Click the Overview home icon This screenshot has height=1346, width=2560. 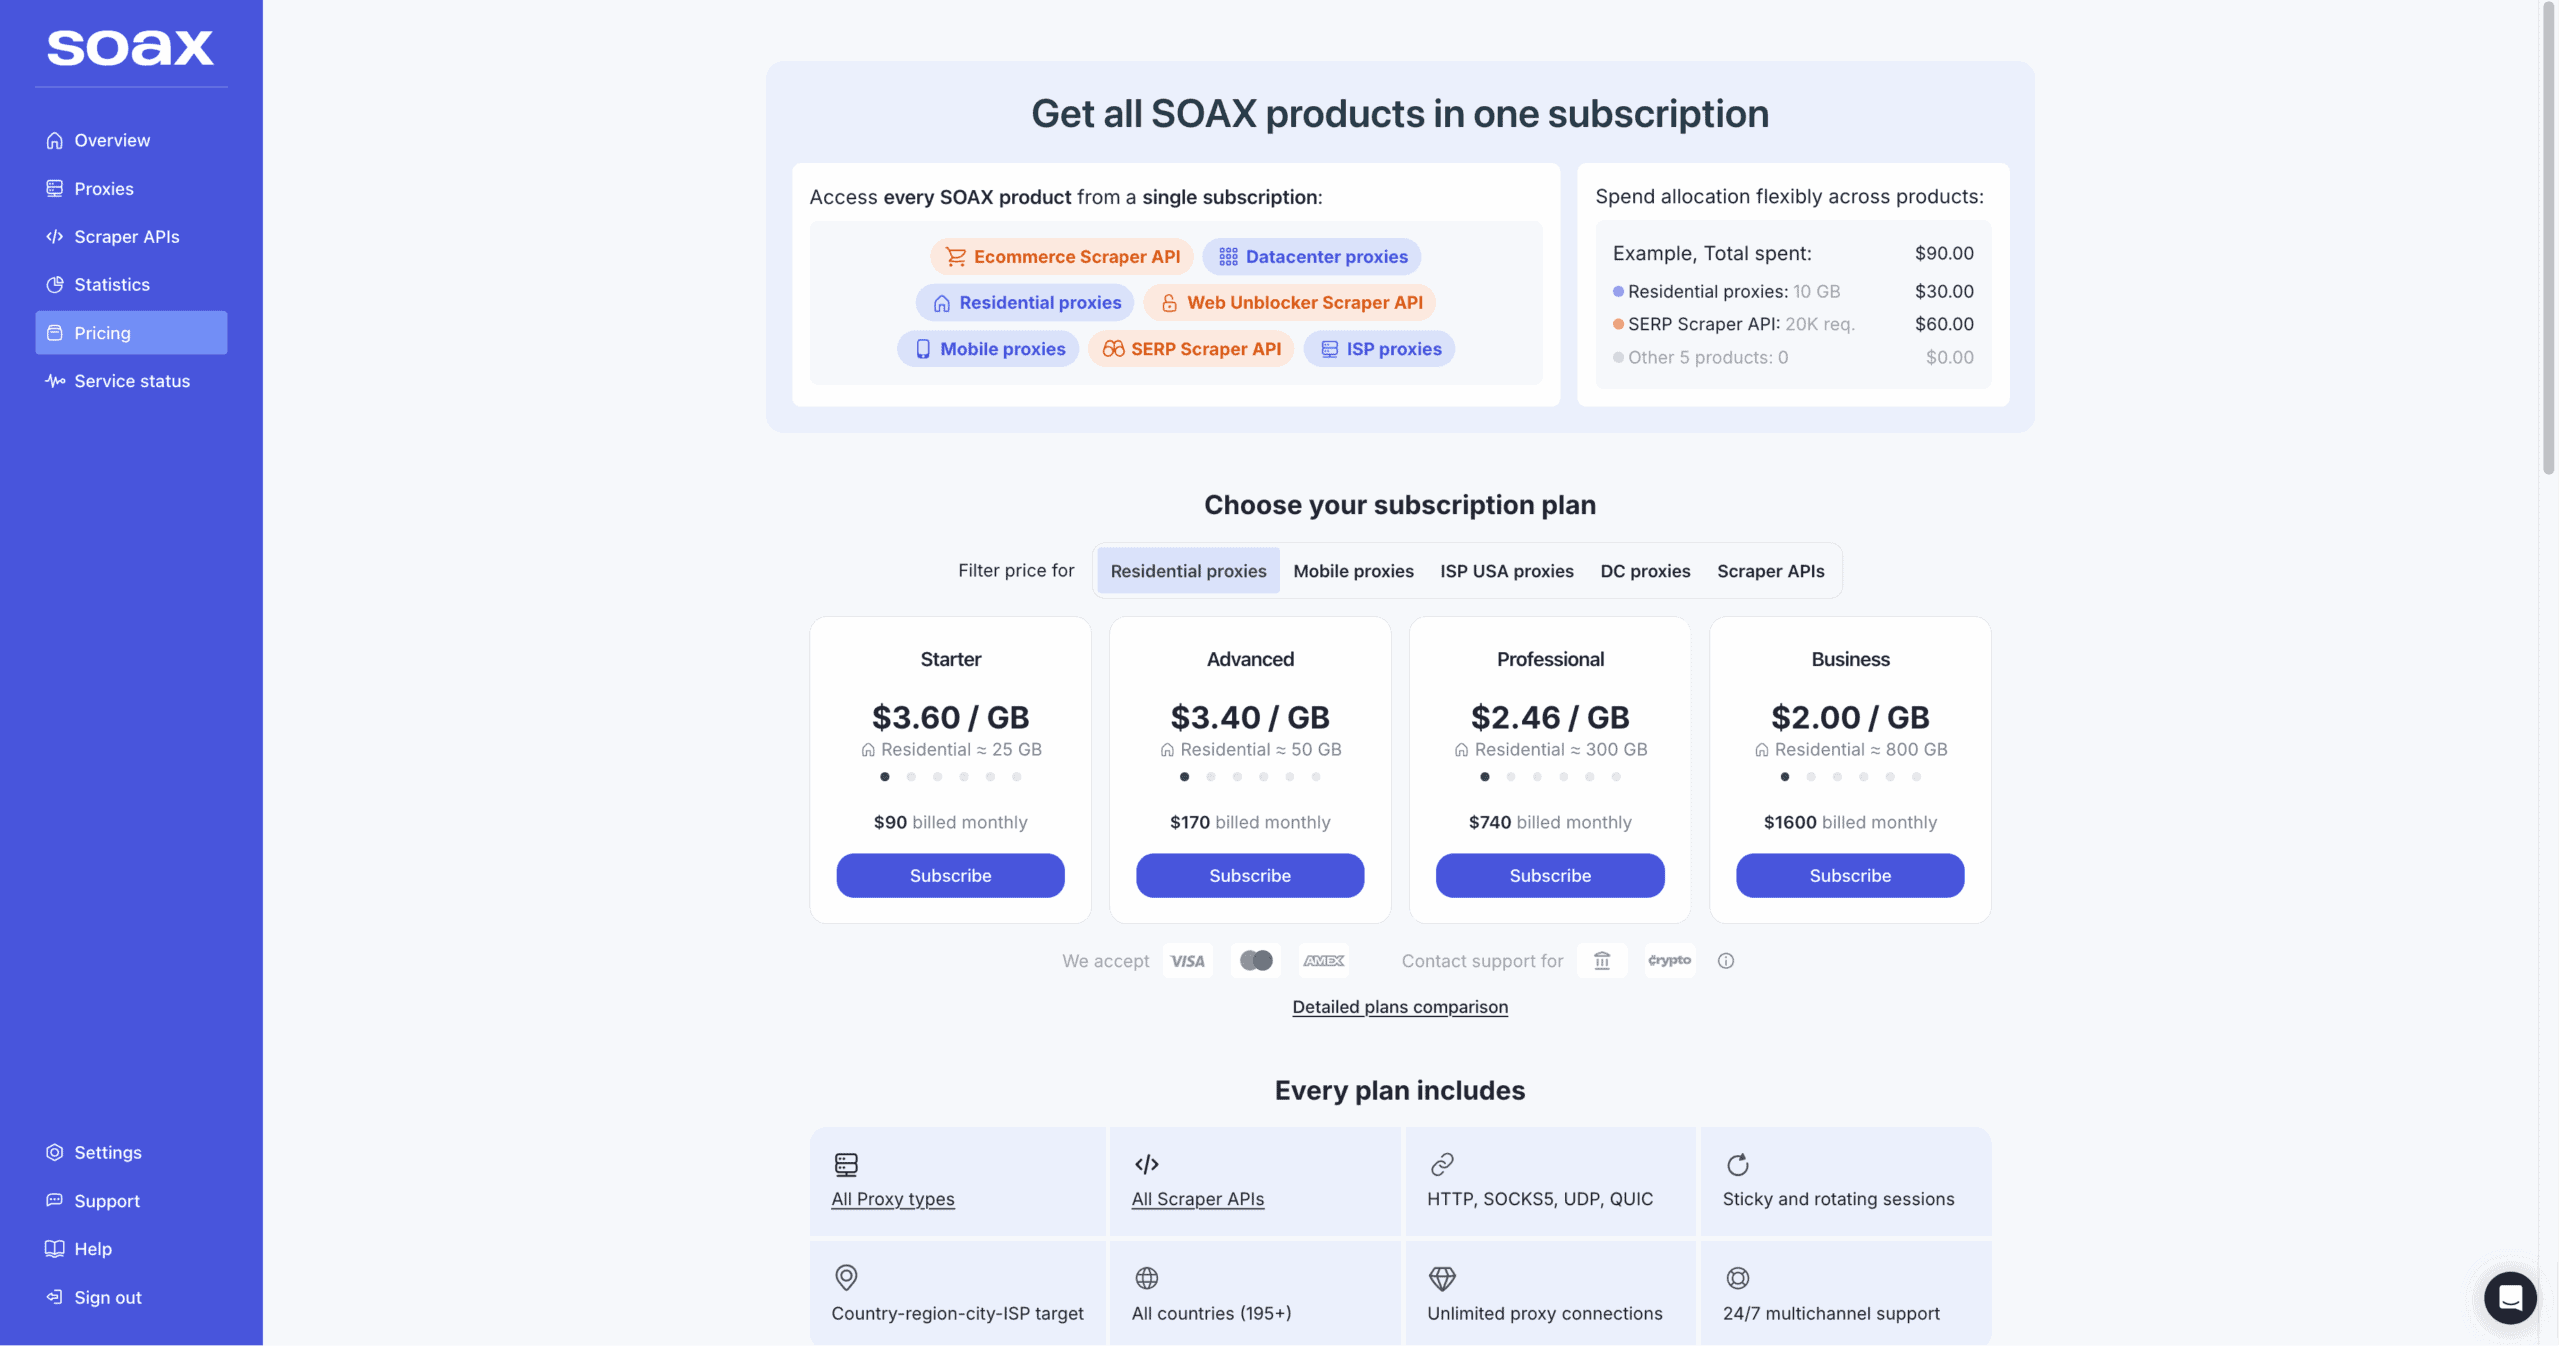pyautogui.click(x=55, y=140)
